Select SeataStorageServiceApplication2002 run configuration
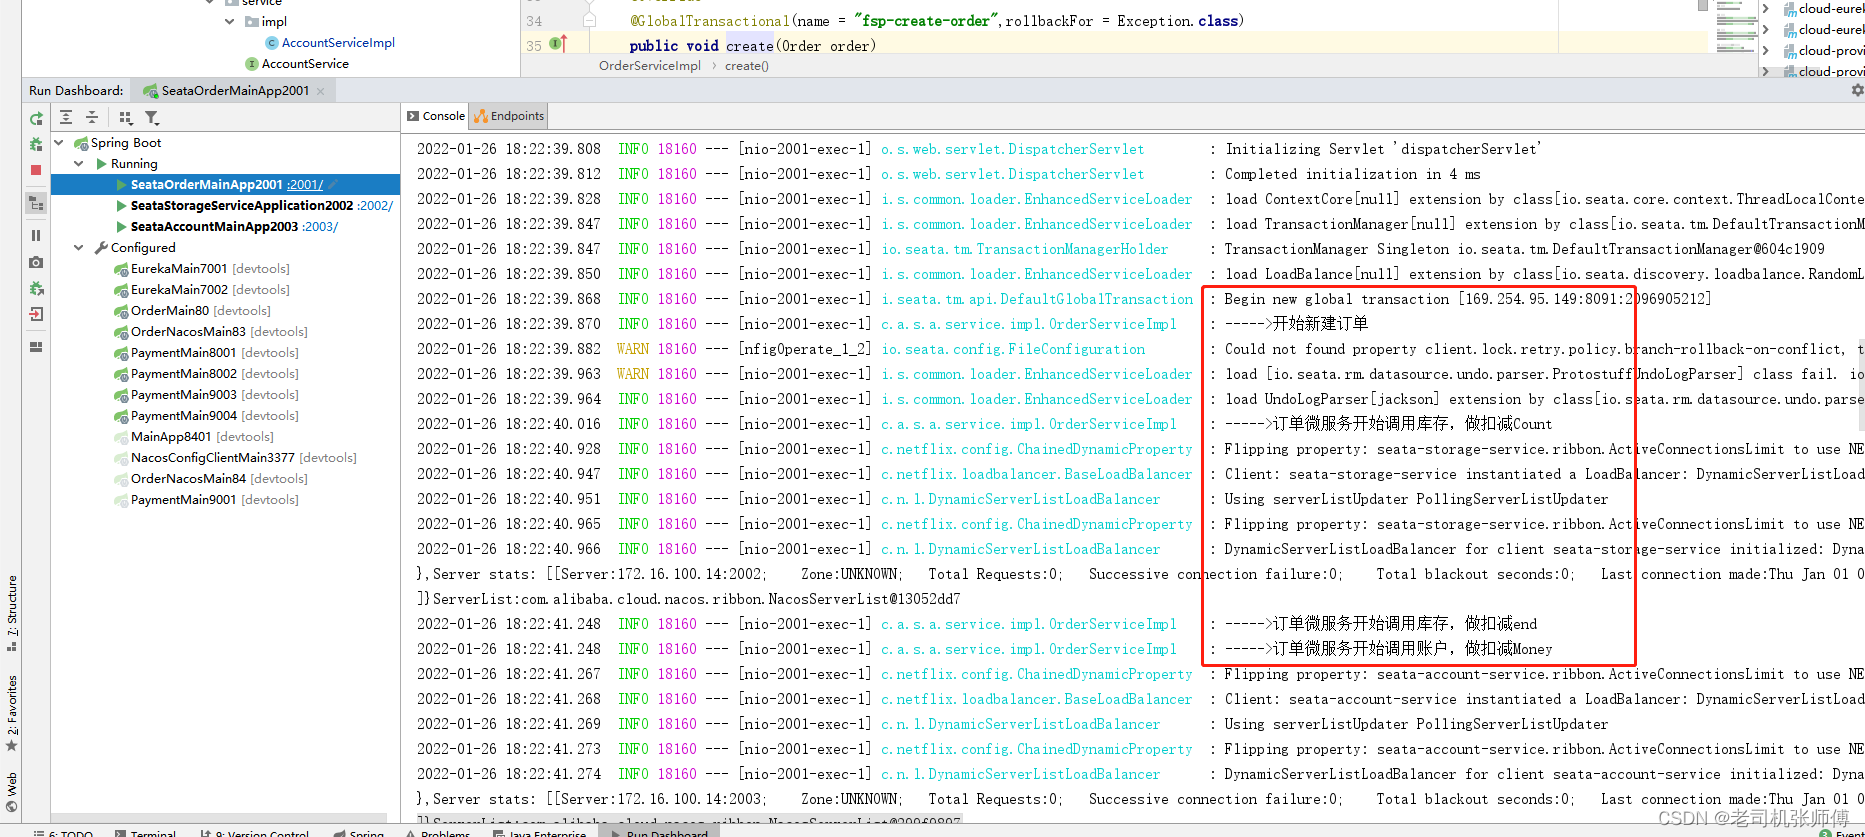This screenshot has height=837, width=1865. 241,206
